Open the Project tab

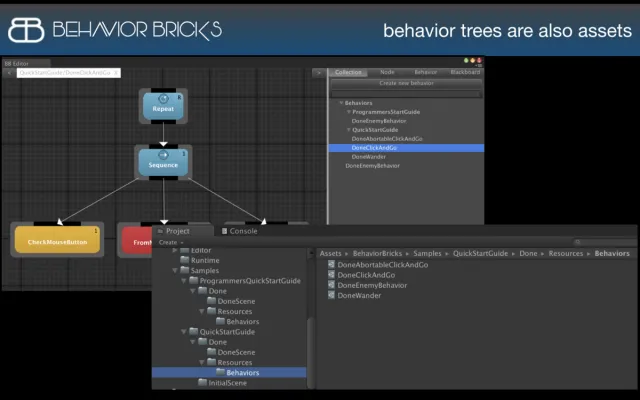coord(183,231)
